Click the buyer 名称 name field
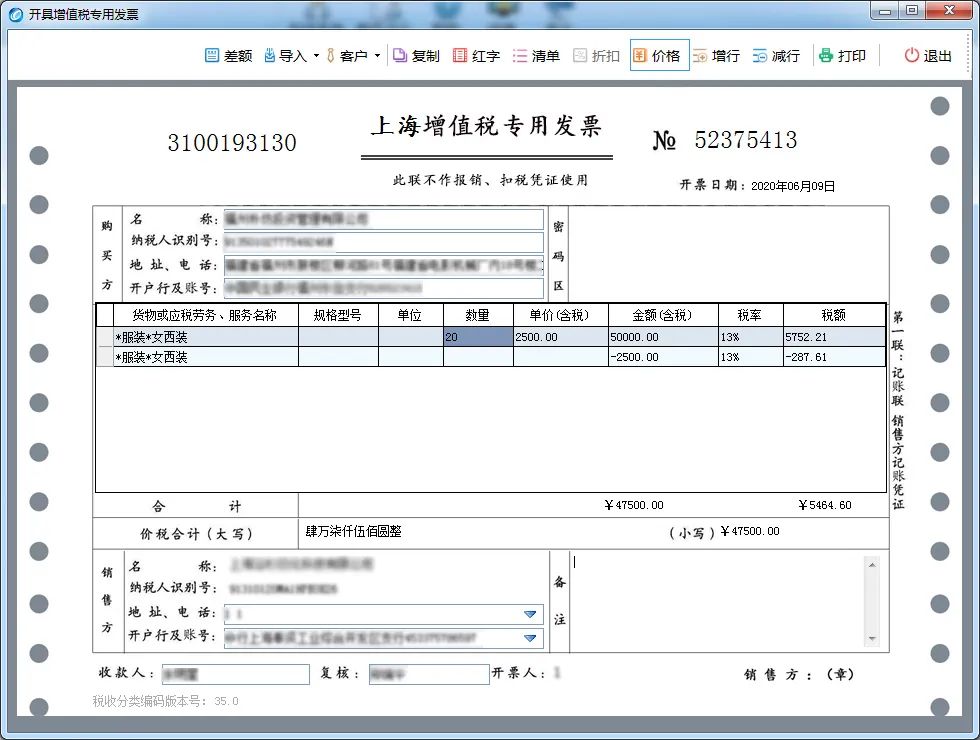Image resolution: width=980 pixels, height=740 pixels. point(384,219)
